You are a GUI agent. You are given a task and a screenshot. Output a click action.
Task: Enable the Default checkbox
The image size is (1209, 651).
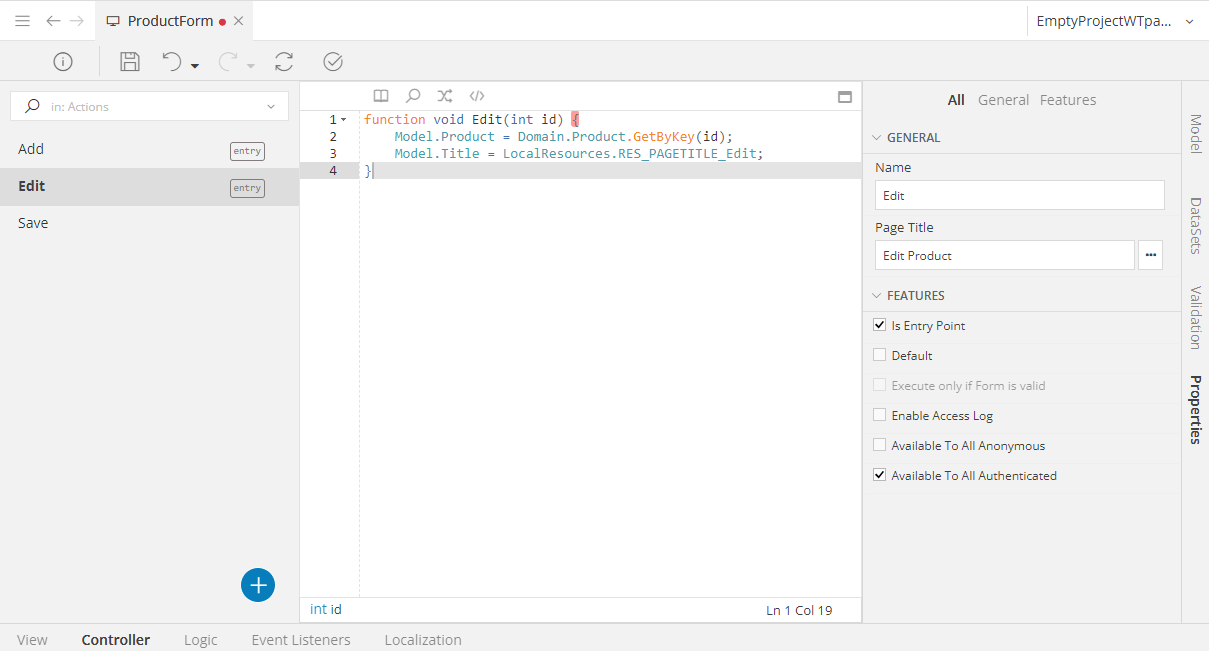point(880,355)
